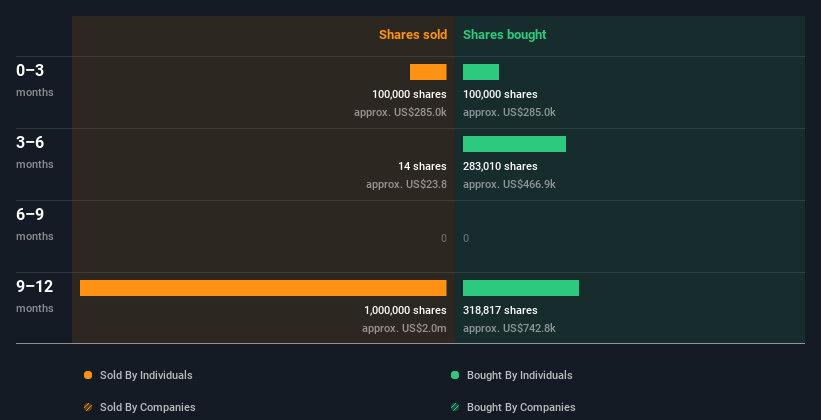Click the approx. US$23.8 value
821x420 pixels.
click(x=406, y=184)
